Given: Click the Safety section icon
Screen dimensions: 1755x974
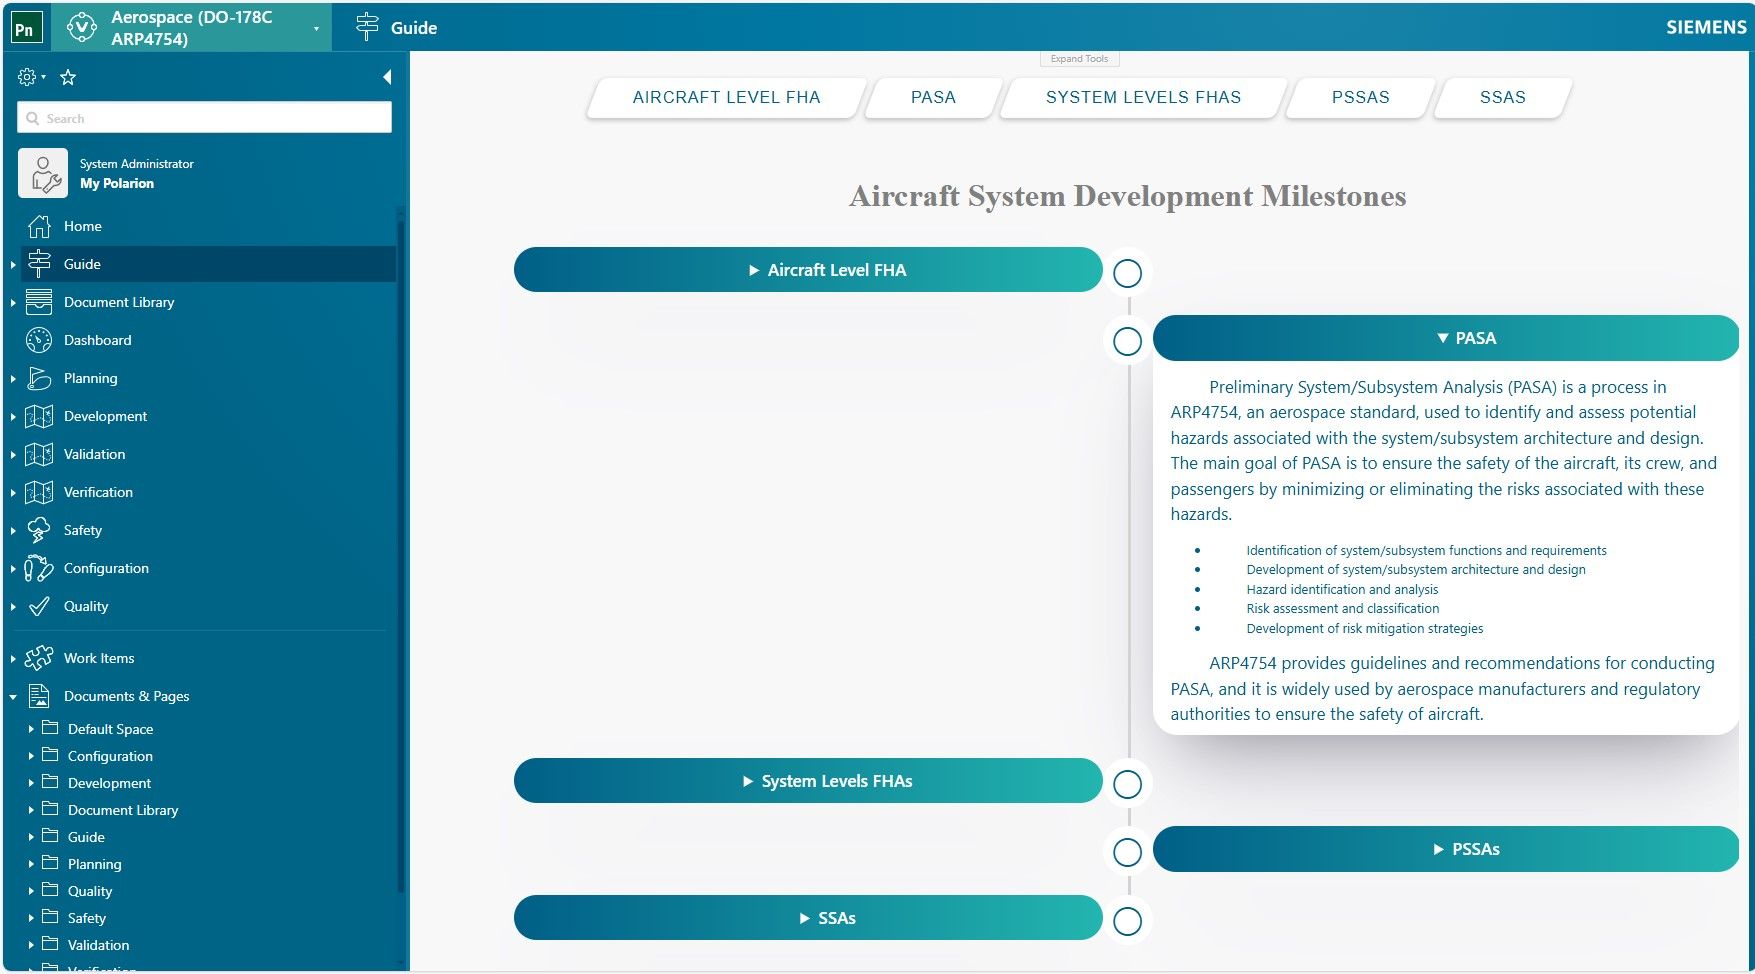Looking at the screenshot, I should [40, 530].
